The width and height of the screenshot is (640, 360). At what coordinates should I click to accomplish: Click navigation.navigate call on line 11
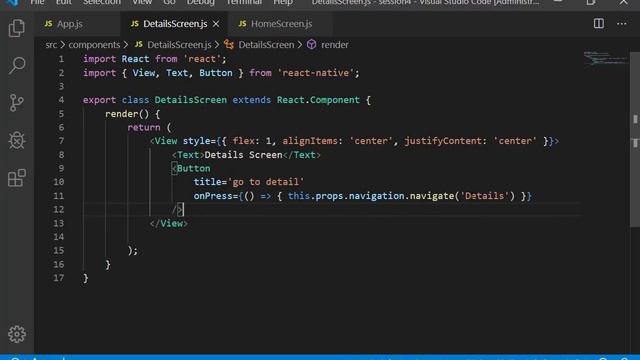click(401, 196)
